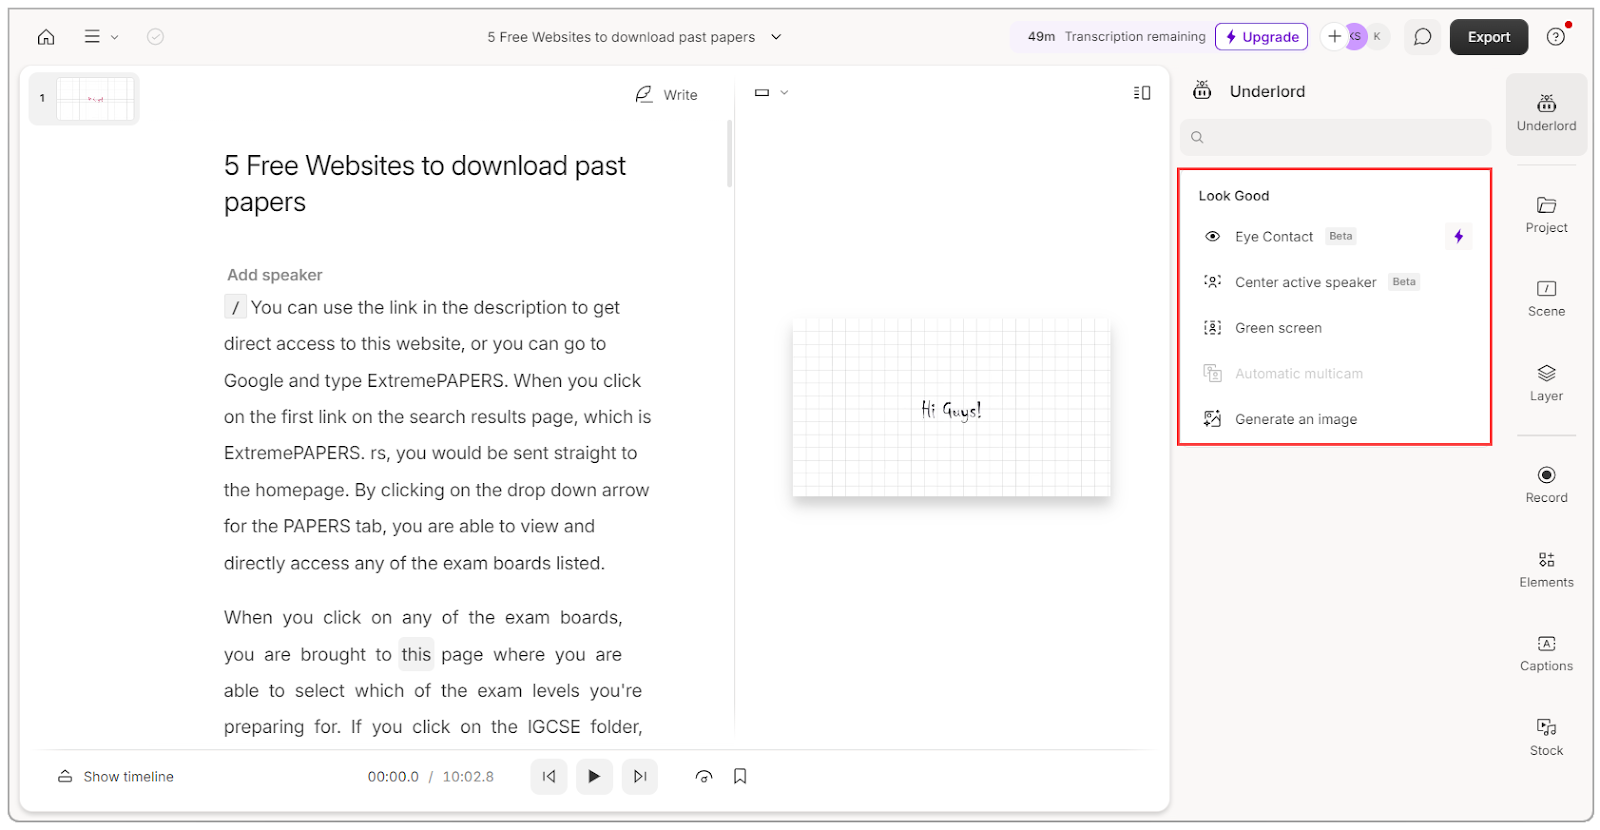Click the slash scene marker in script
The image size is (1600, 830).
tap(235, 308)
